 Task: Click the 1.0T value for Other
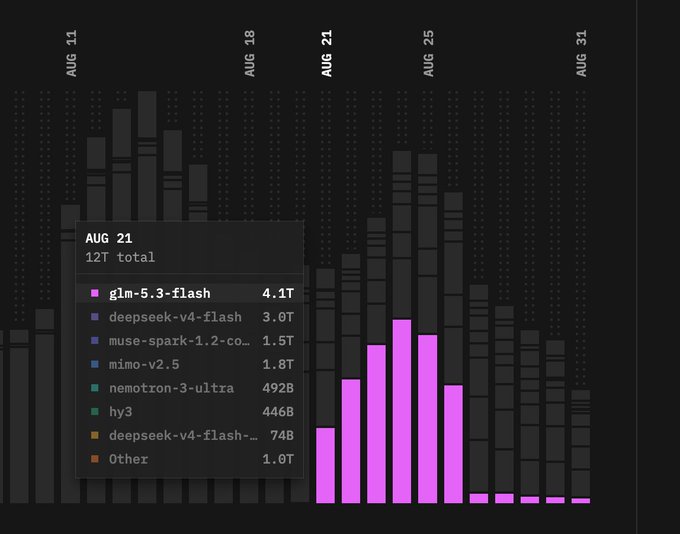click(x=278, y=459)
